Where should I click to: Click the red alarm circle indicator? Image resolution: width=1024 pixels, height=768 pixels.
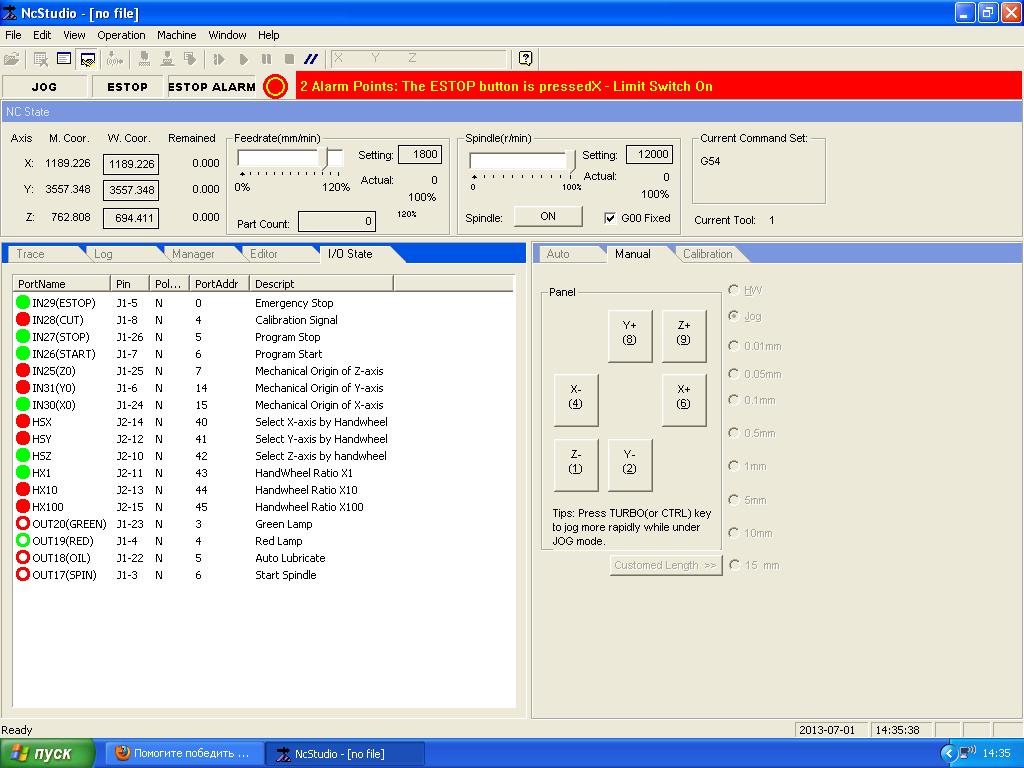point(276,86)
